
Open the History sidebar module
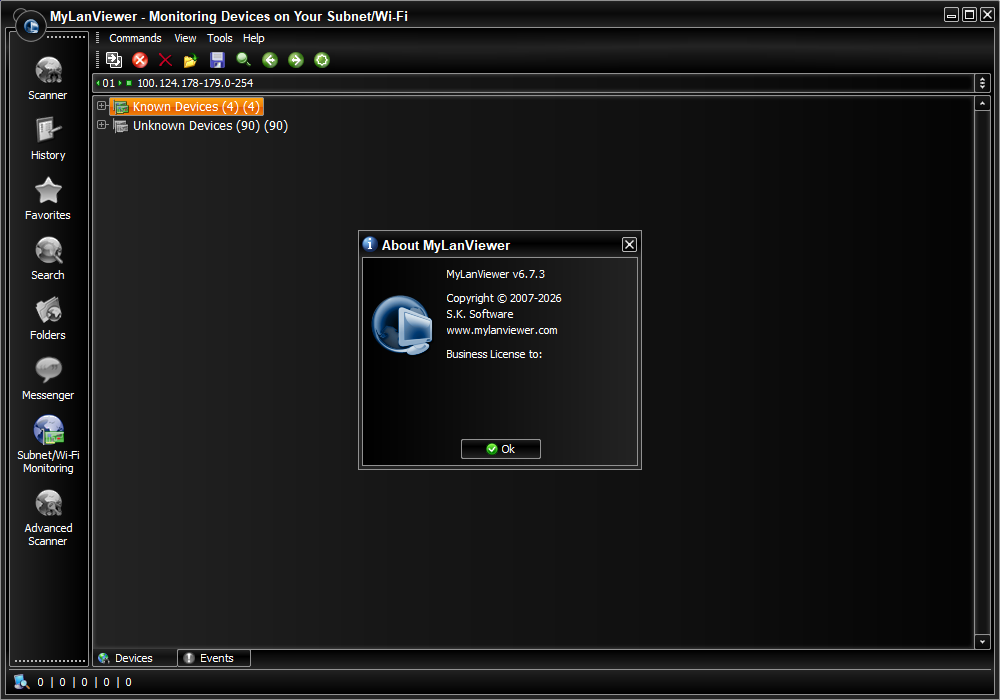[48, 138]
